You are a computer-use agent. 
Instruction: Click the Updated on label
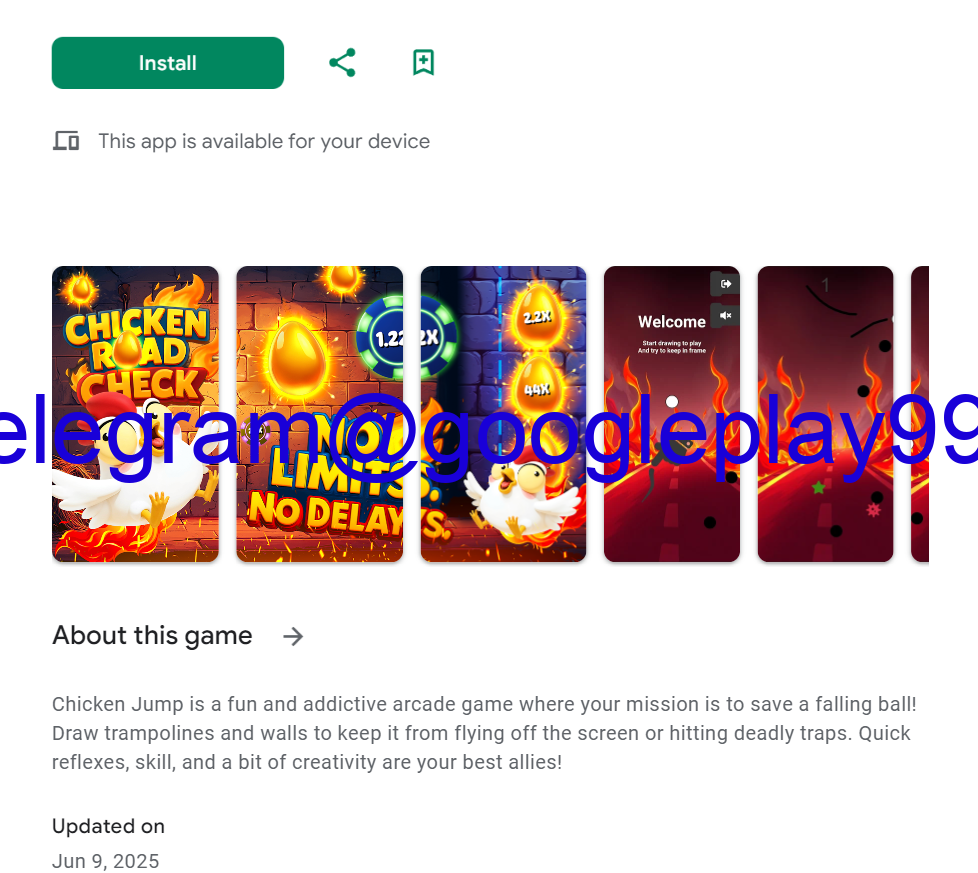[x=109, y=826]
